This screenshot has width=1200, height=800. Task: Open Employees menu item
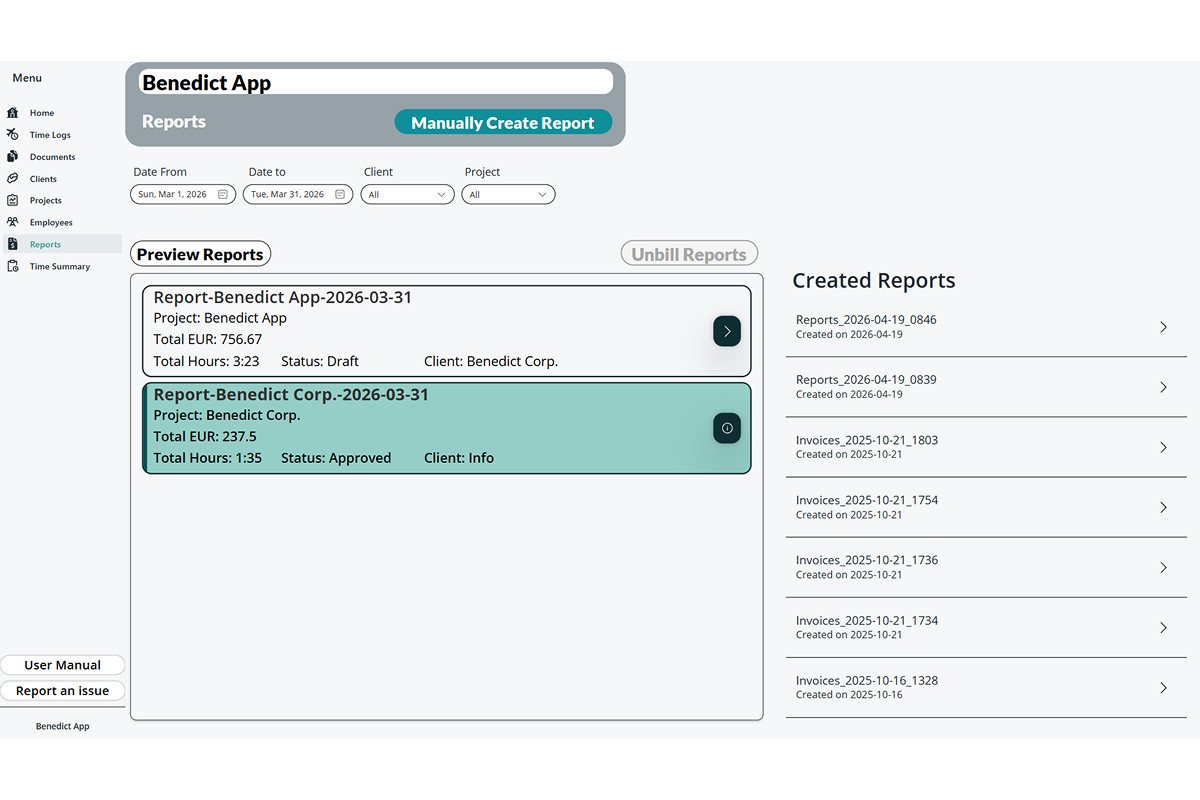pos(61,223)
